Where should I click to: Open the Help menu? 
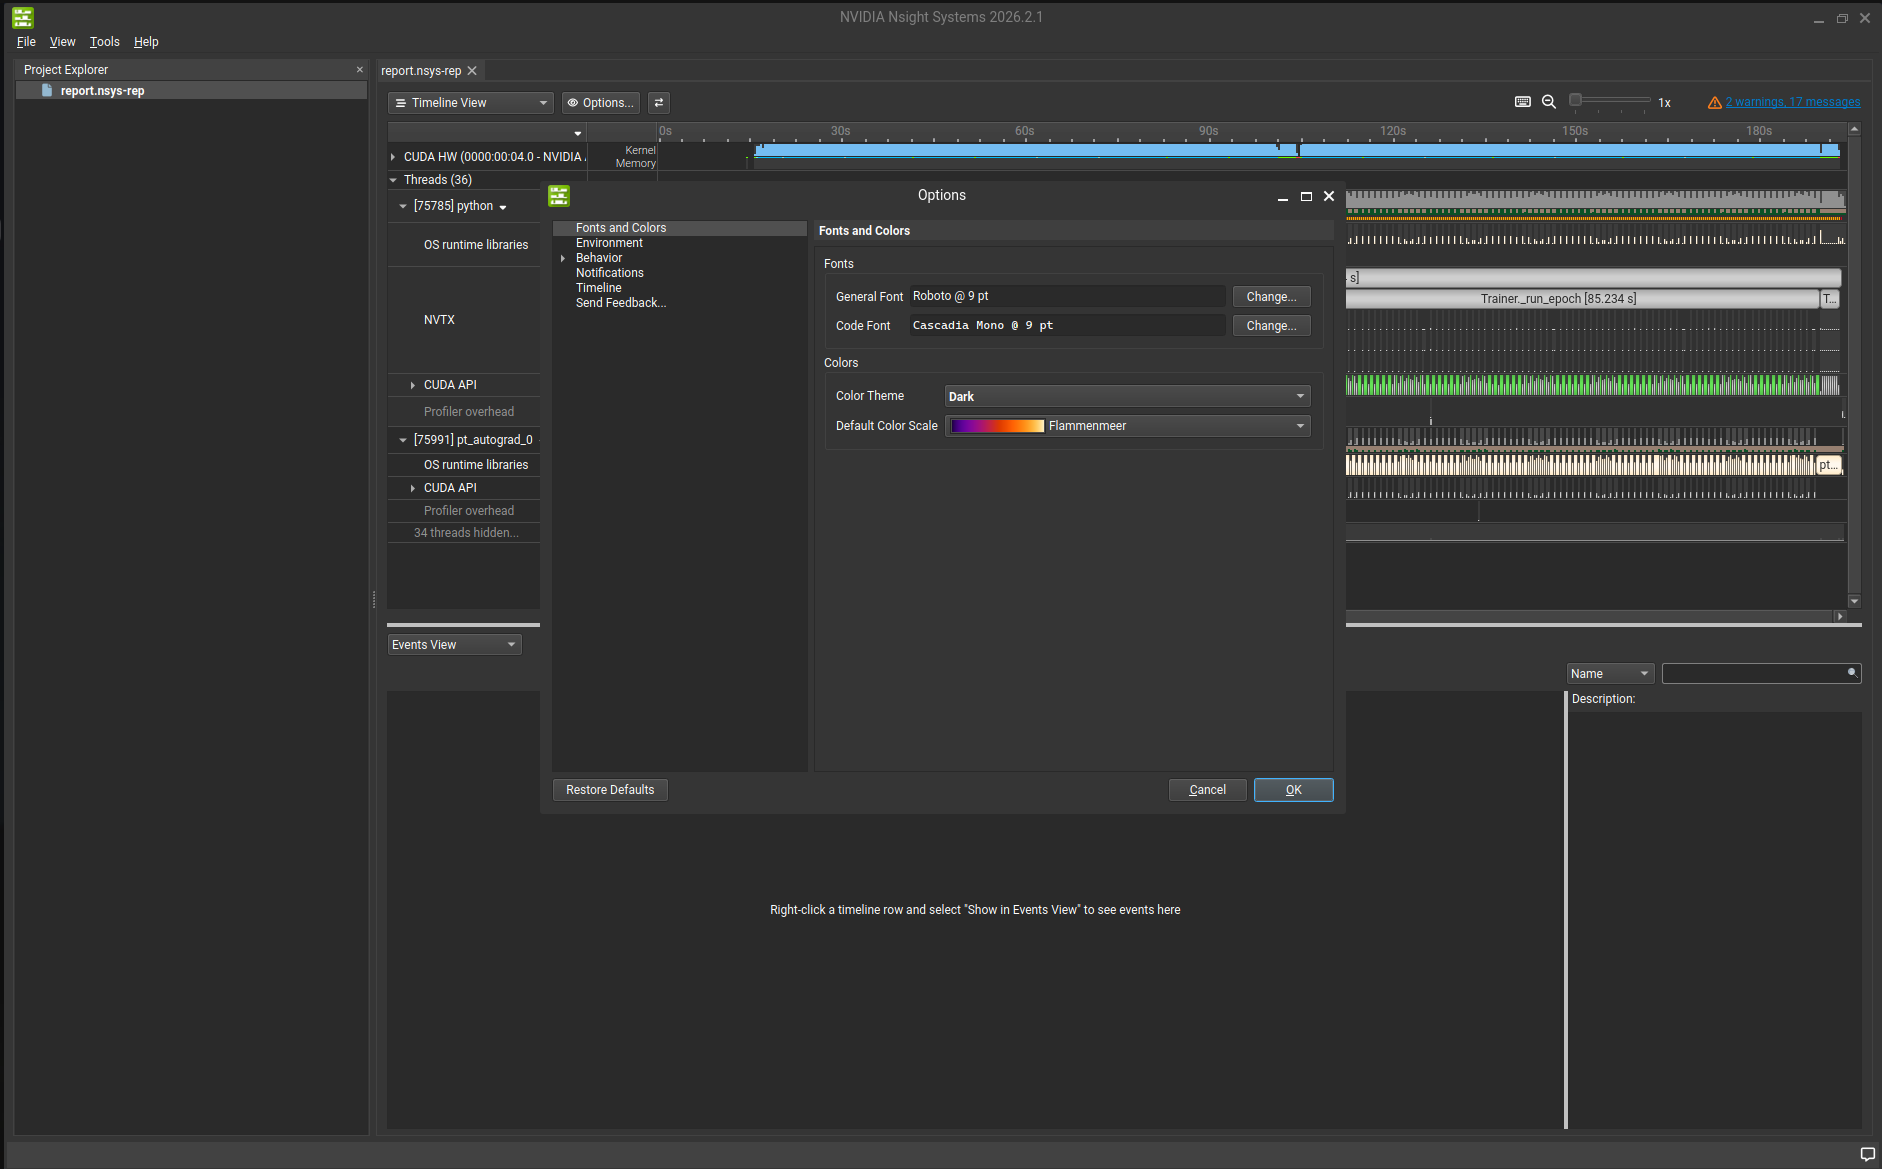pyautogui.click(x=146, y=42)
